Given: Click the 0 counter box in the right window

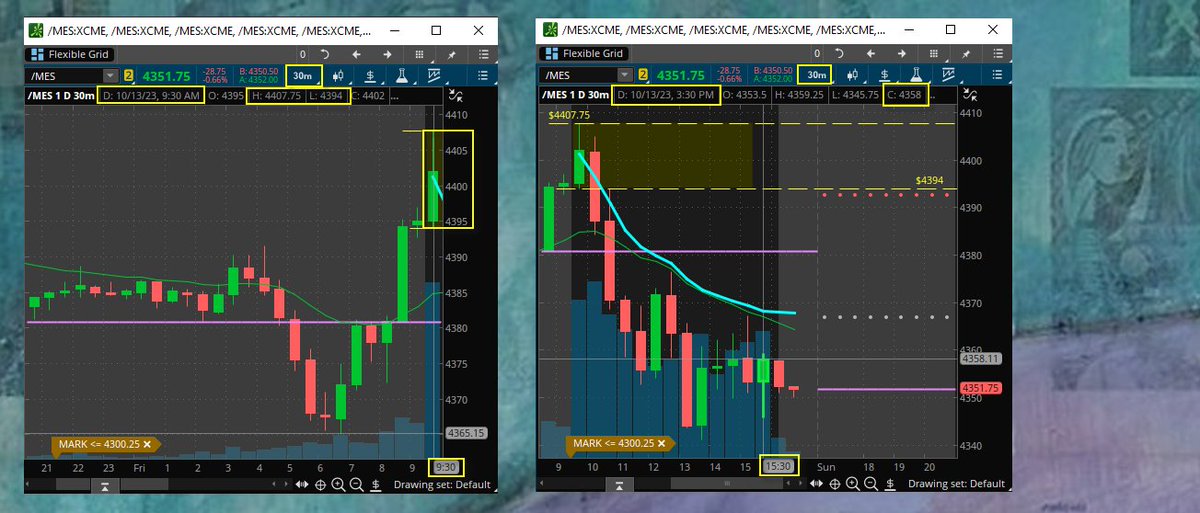Looking at the screenshot, I should click(816, 53).
